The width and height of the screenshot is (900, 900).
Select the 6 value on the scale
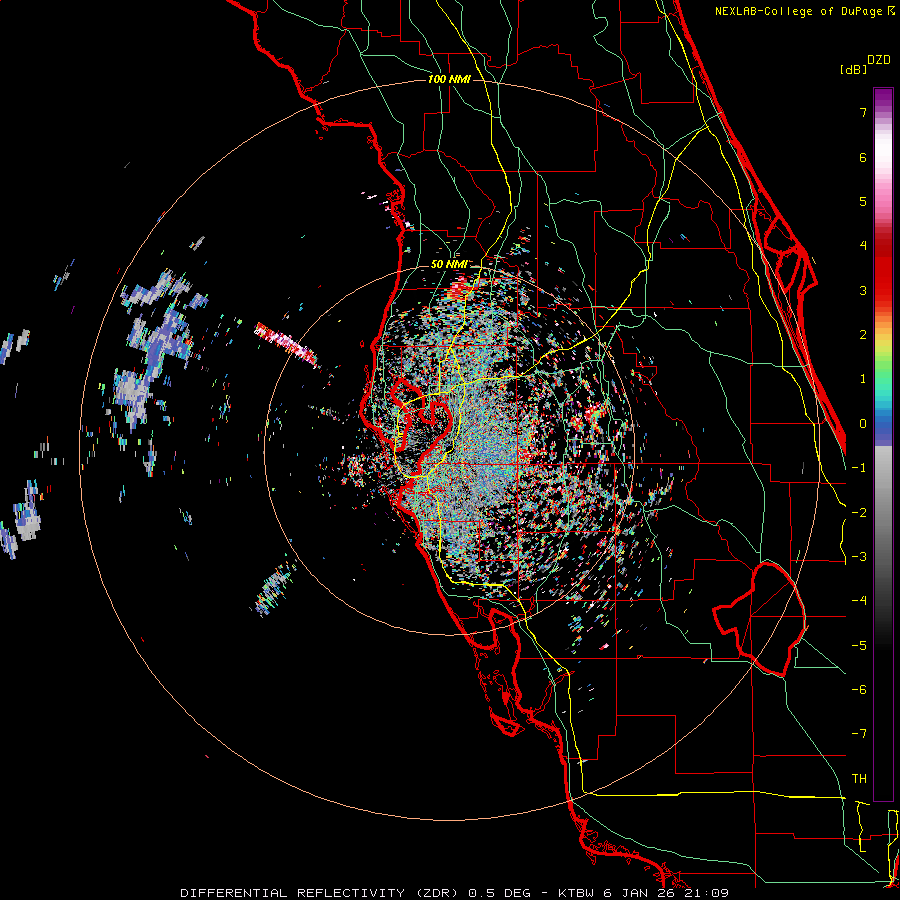pyautogui.click(x=863, y=157)
